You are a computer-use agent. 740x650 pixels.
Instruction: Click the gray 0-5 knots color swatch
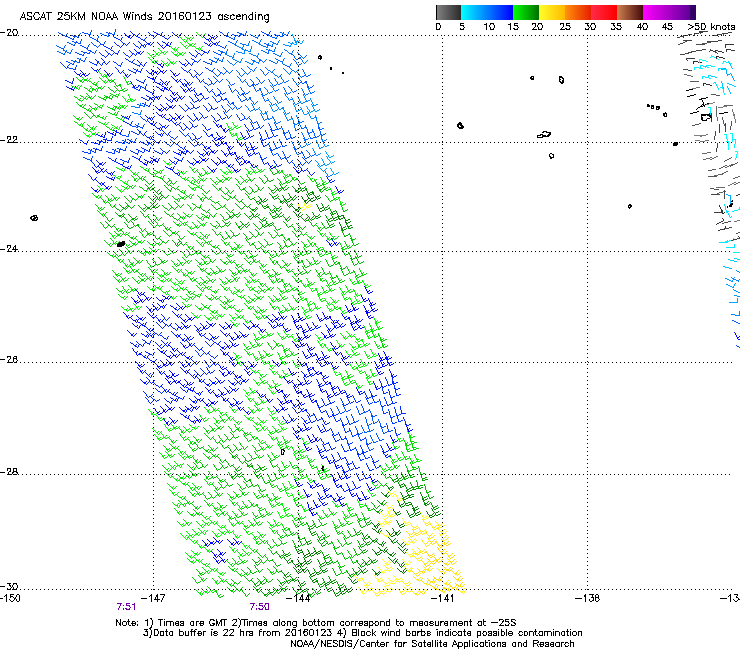[x=448, y=12]
